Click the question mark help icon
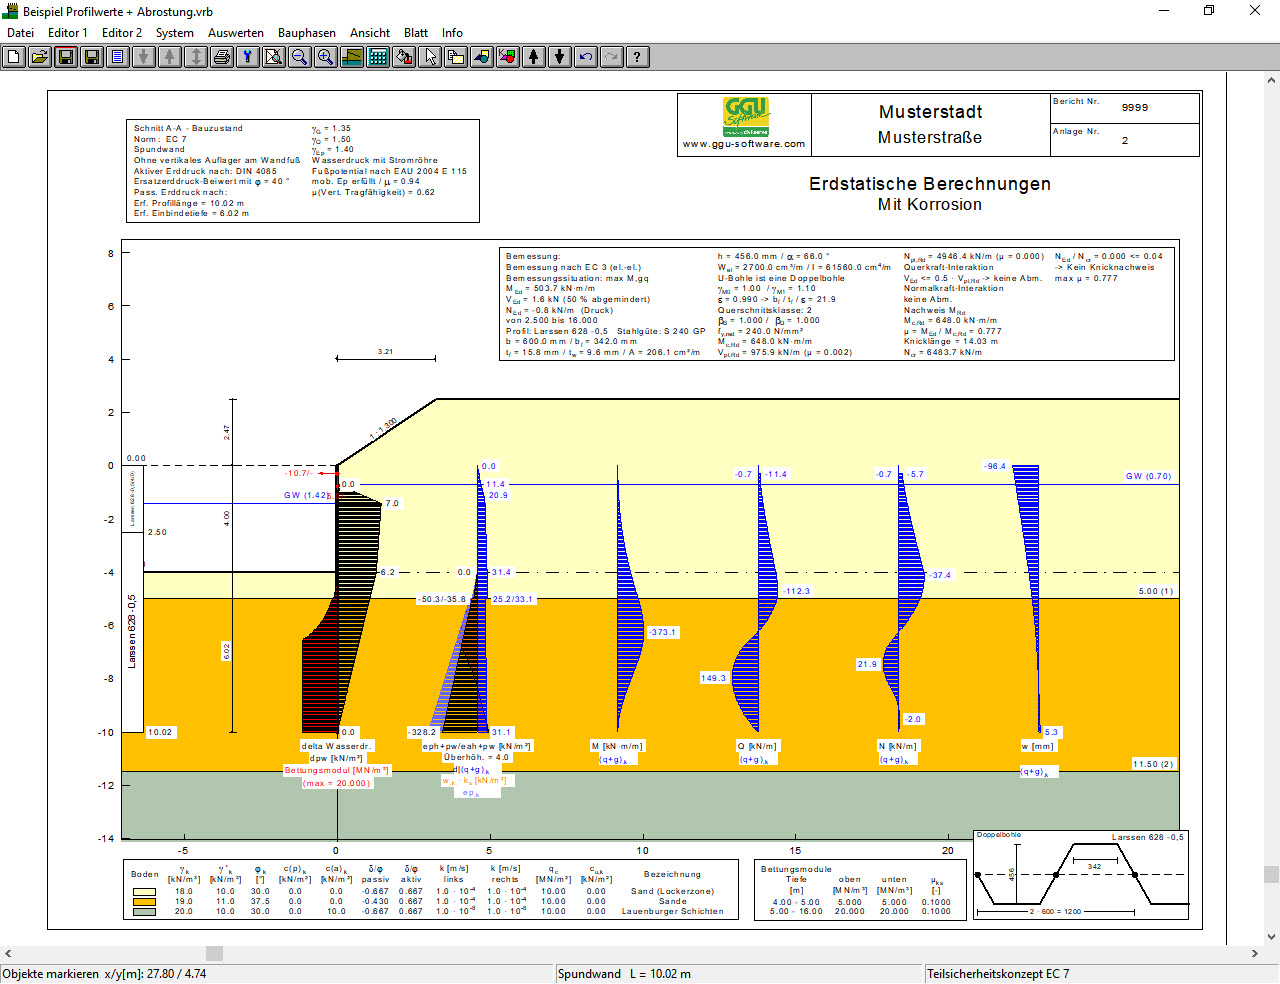Screen dimensions: 1280x984 point(638,57)
